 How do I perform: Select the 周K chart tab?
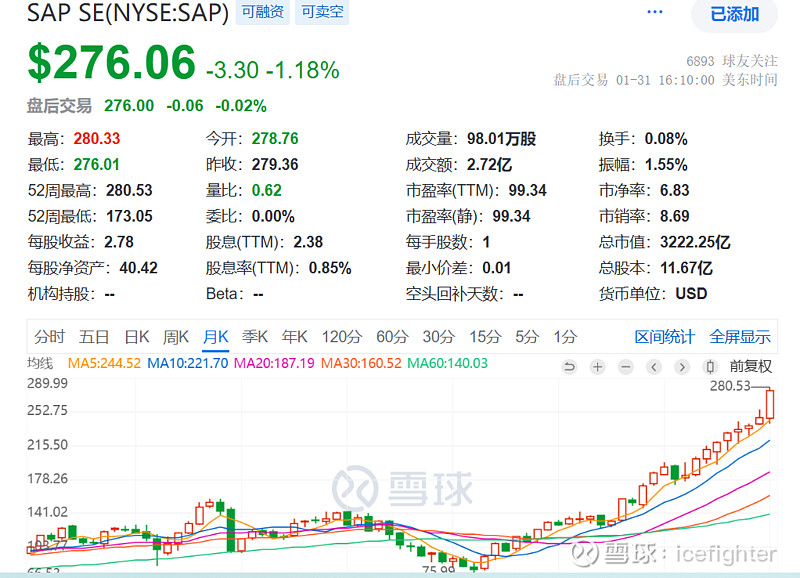coord(176,337)
